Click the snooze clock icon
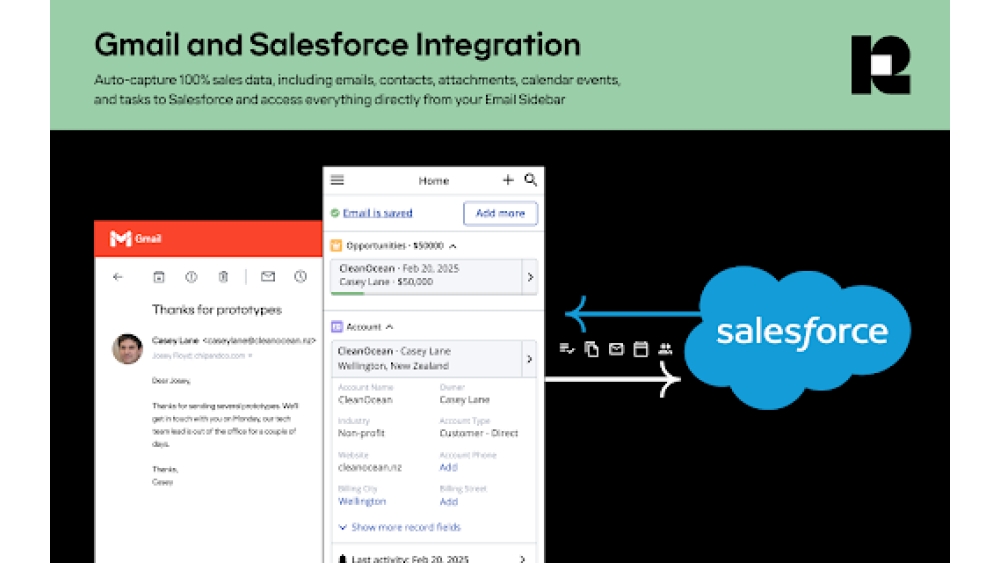 coord(300,277)
